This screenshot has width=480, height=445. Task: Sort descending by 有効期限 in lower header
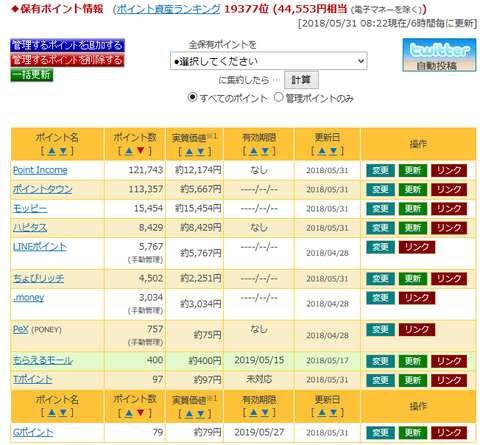point(265,413)
